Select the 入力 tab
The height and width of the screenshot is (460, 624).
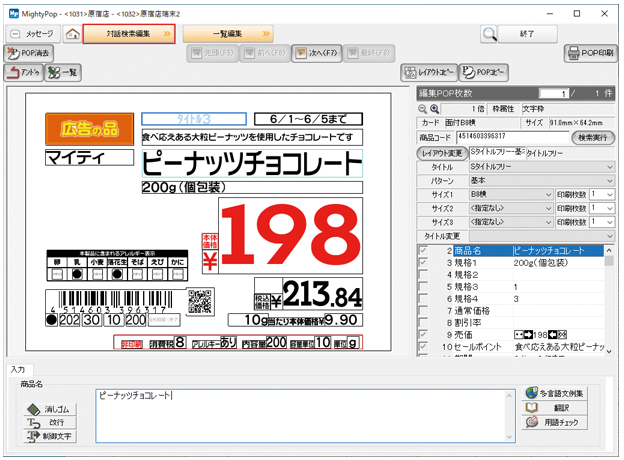[18, 370]
